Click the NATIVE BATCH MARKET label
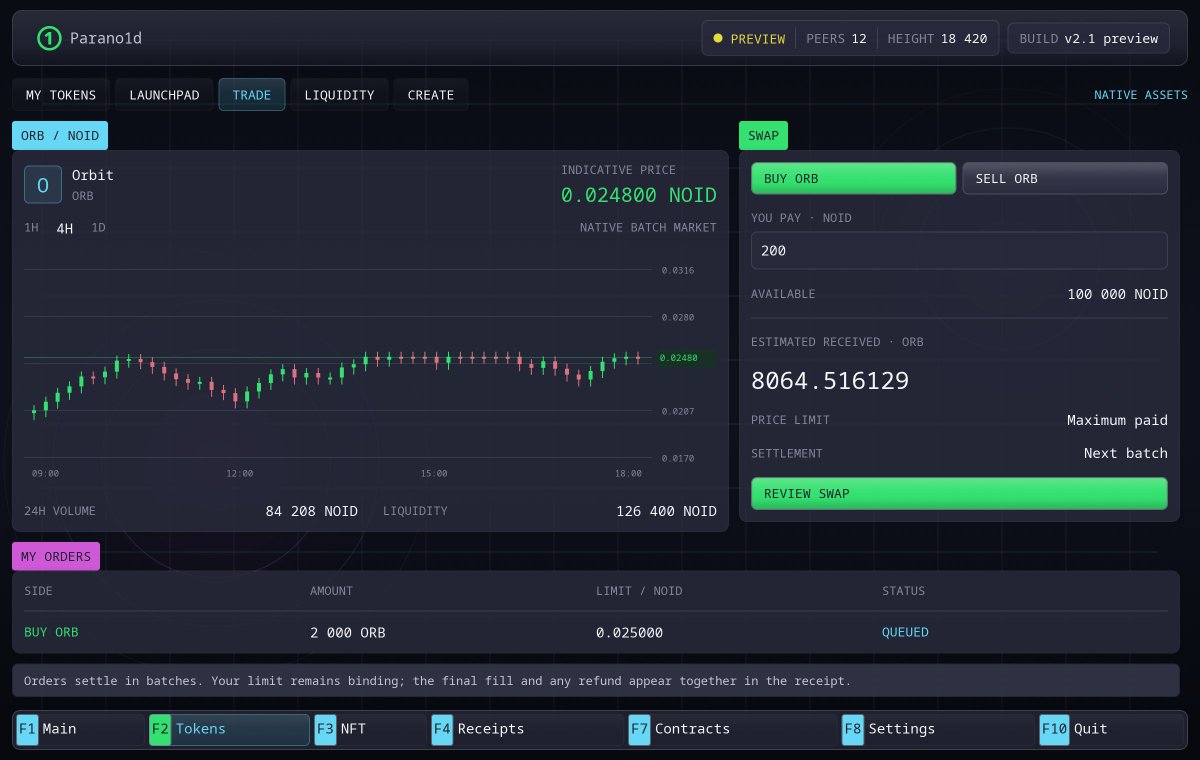The image size is (1200, 760). (x=648, y=228)
